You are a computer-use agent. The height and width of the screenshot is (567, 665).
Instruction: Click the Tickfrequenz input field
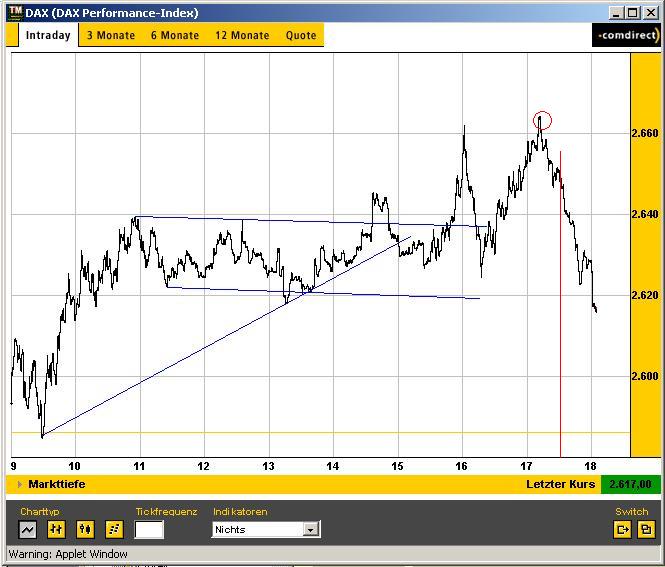point(149,530)
